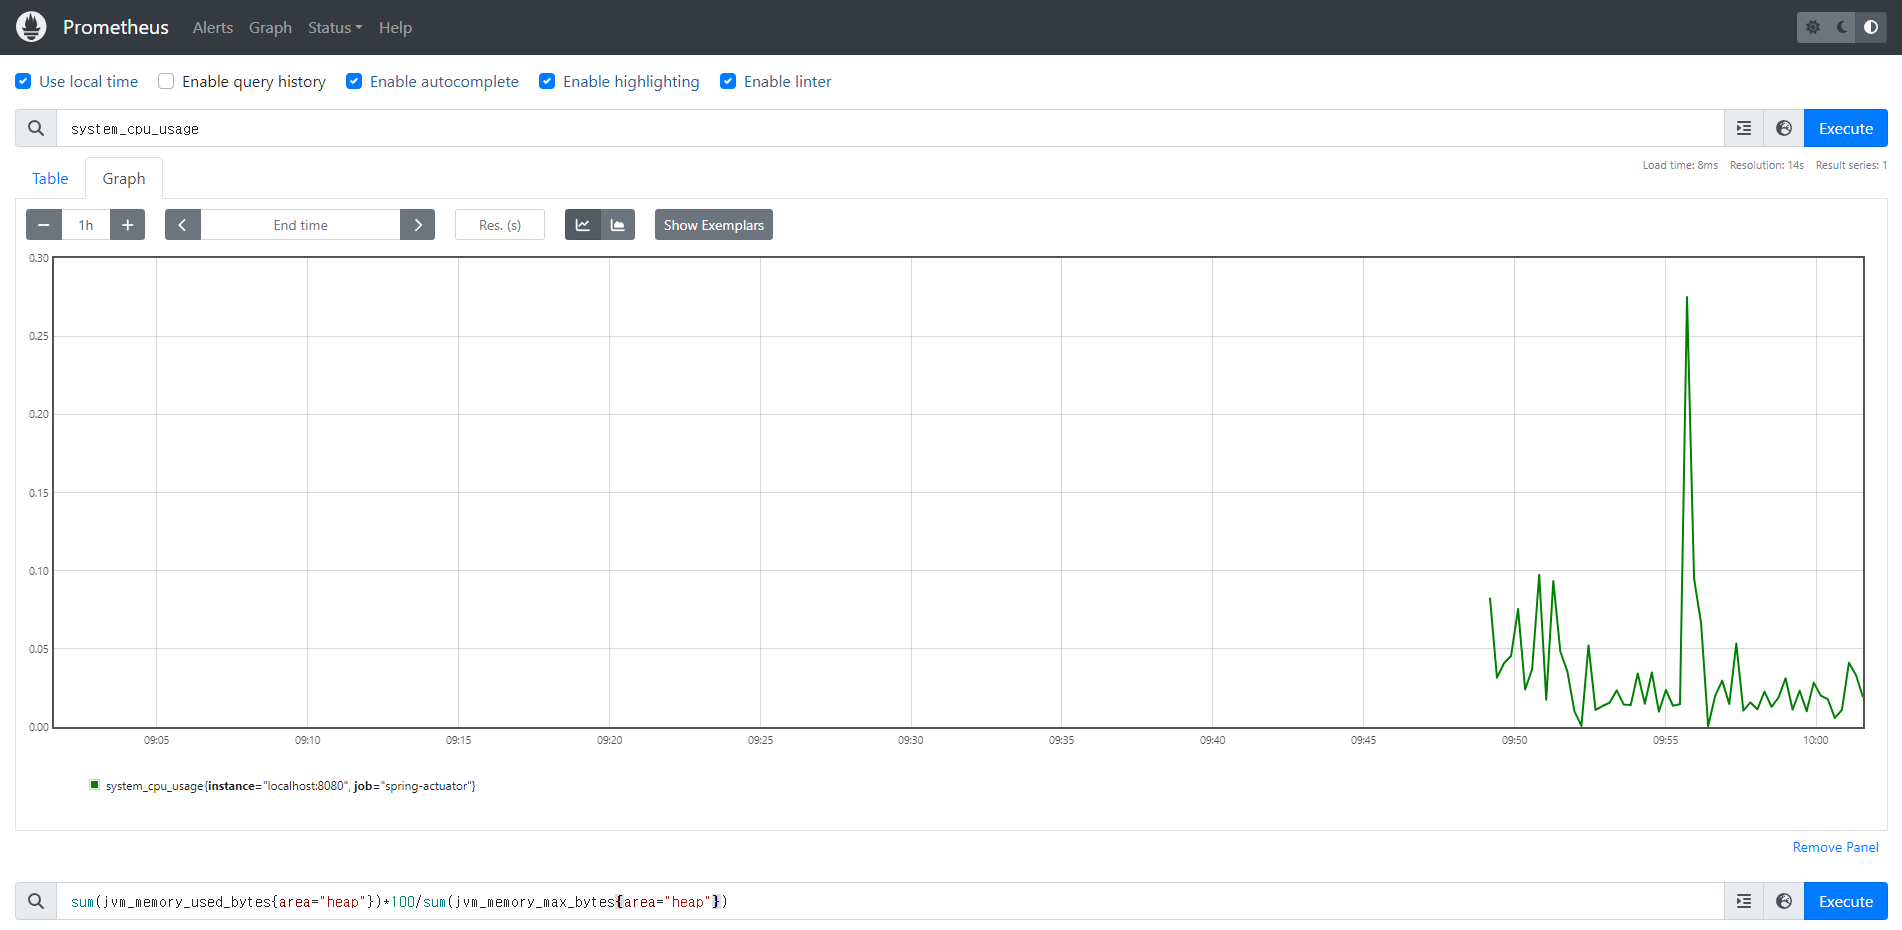Open metrics explorer for second query
The image size is (1902, 930).
(x=1784, y=901)
